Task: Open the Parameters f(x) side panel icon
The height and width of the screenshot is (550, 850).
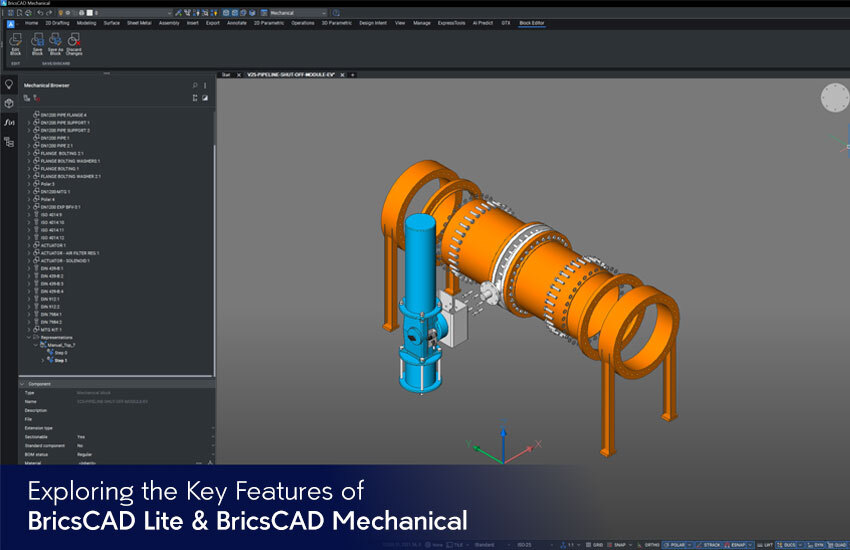Action: 9,122
